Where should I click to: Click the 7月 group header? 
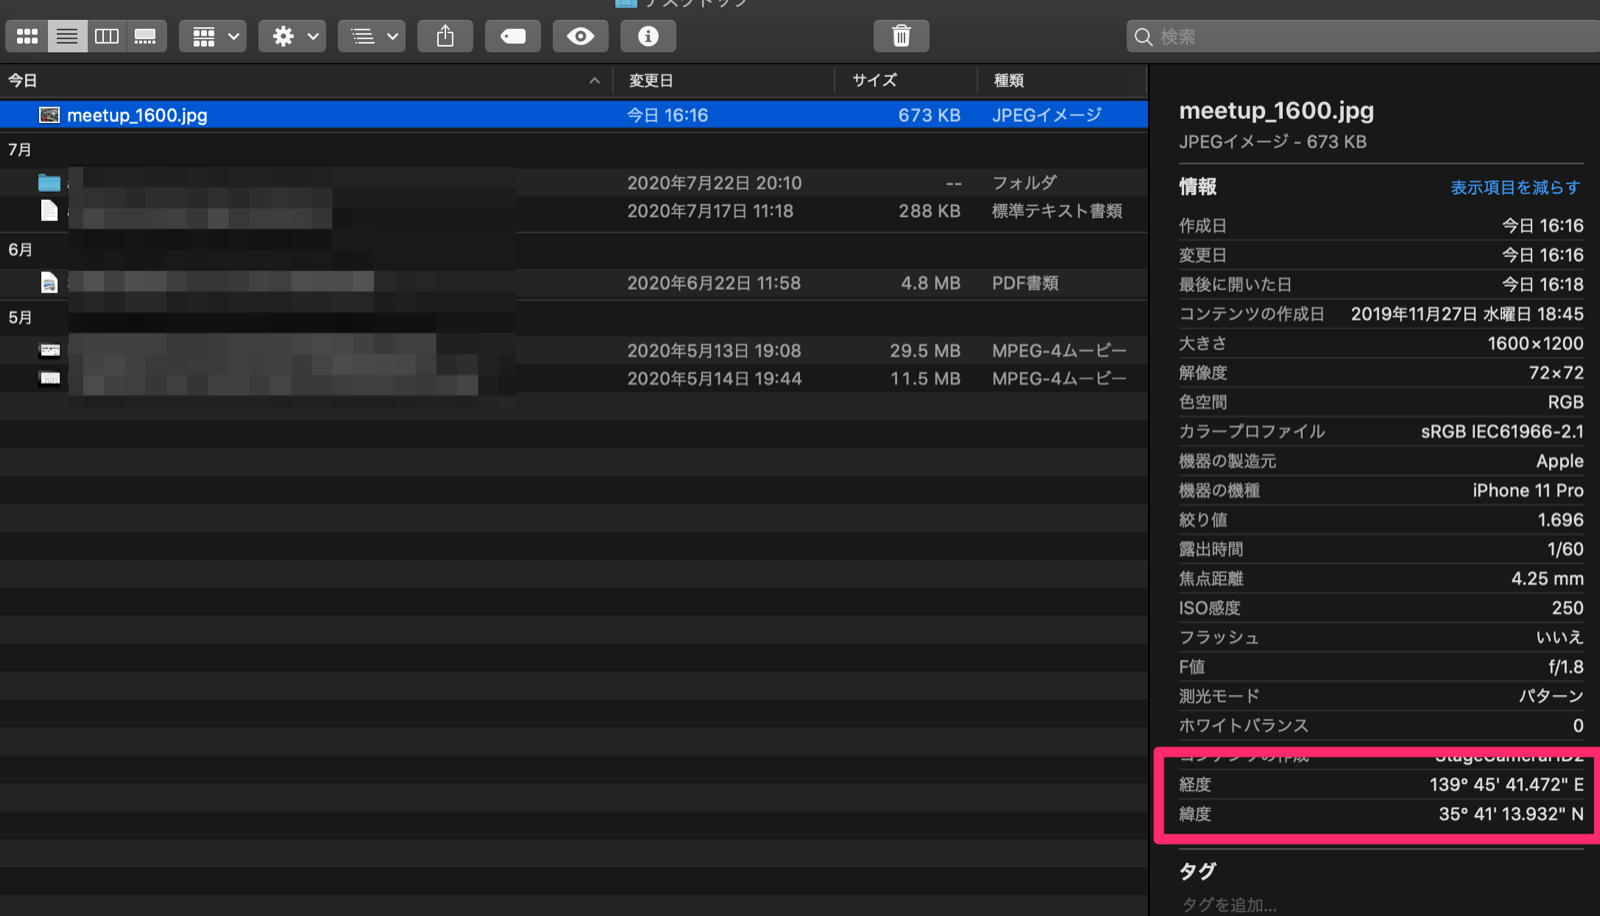pos(20,150)
